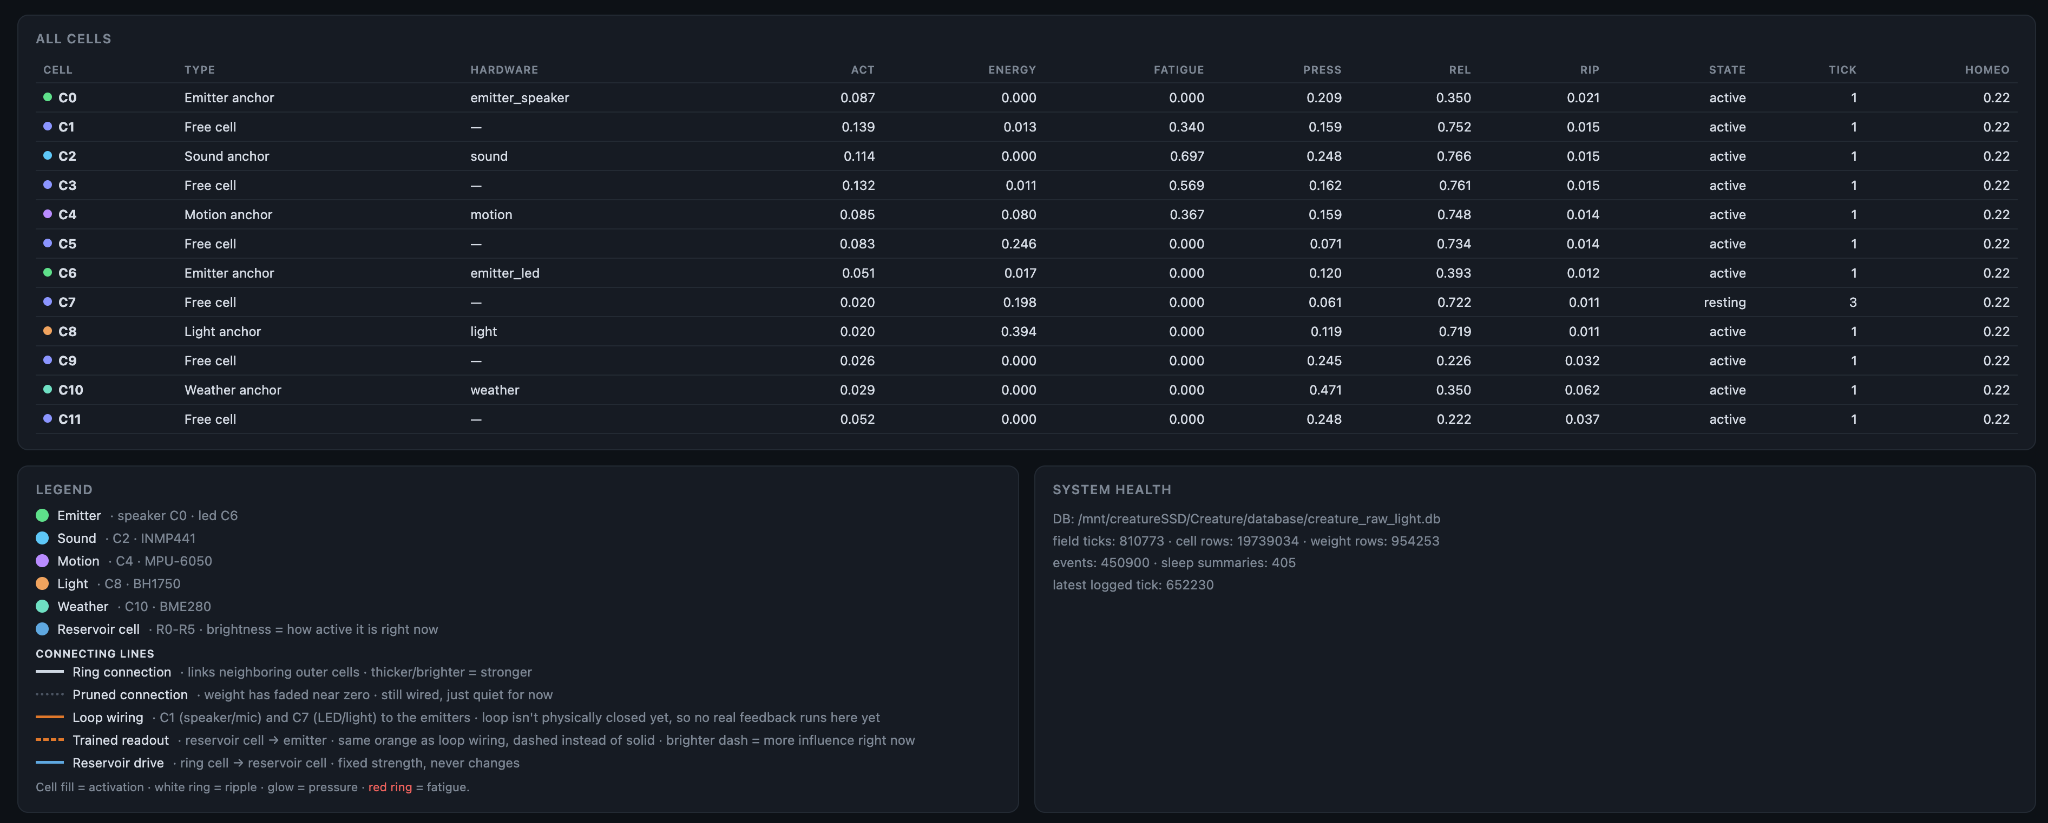The width and height of the screenshot is (2048, 823).
Task: Click the "CONNECTING LINES" legend heading
Action: [x=95, y=654]
